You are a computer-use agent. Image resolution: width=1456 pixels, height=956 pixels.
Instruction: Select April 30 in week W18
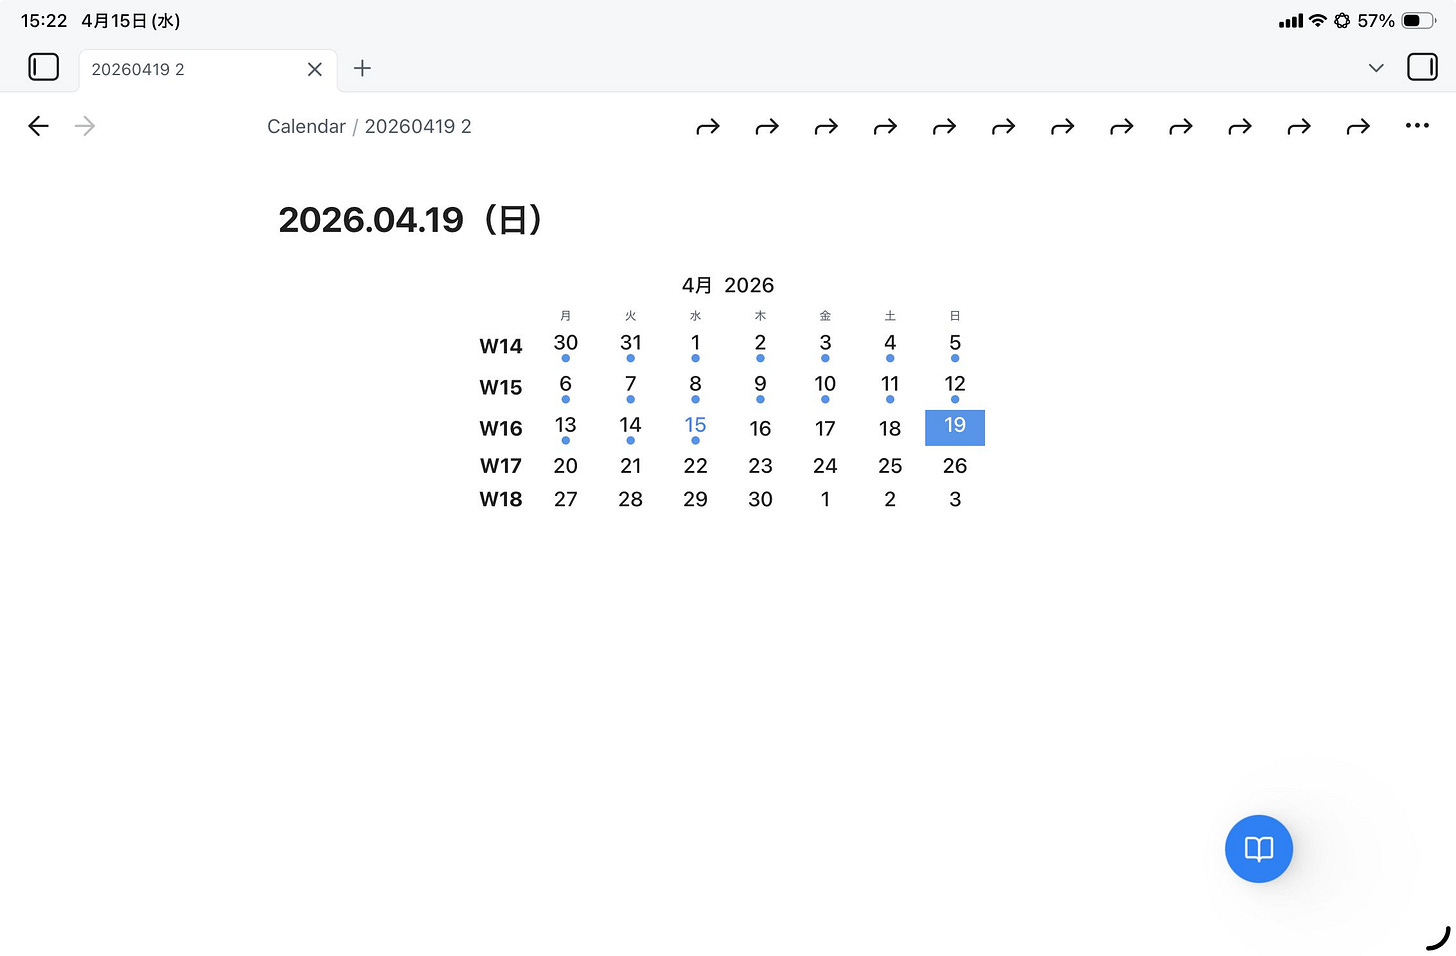(760, 499)
